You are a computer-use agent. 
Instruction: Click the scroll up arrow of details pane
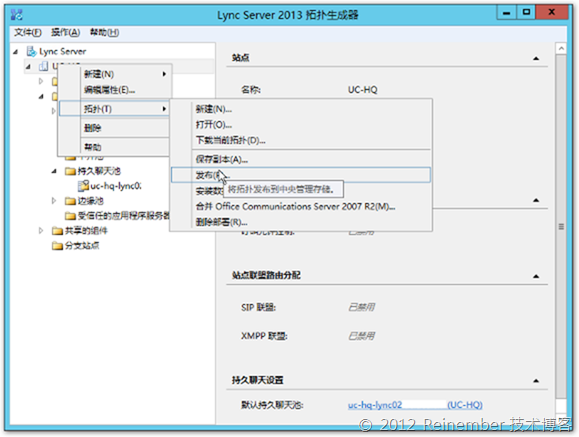561,48
